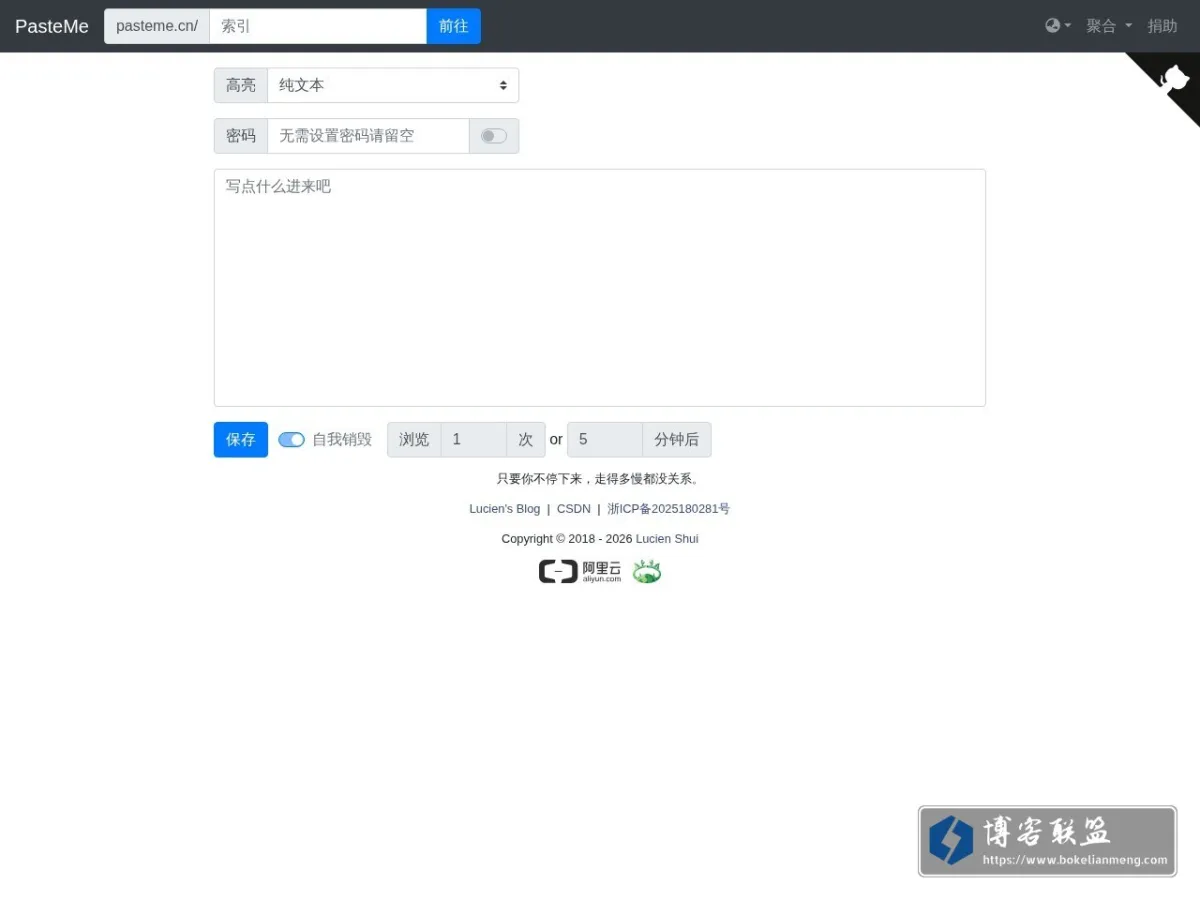Open Lucien's Blog link
The width and height of the screenshot is (1200, 900).
[x=505, y=509]
